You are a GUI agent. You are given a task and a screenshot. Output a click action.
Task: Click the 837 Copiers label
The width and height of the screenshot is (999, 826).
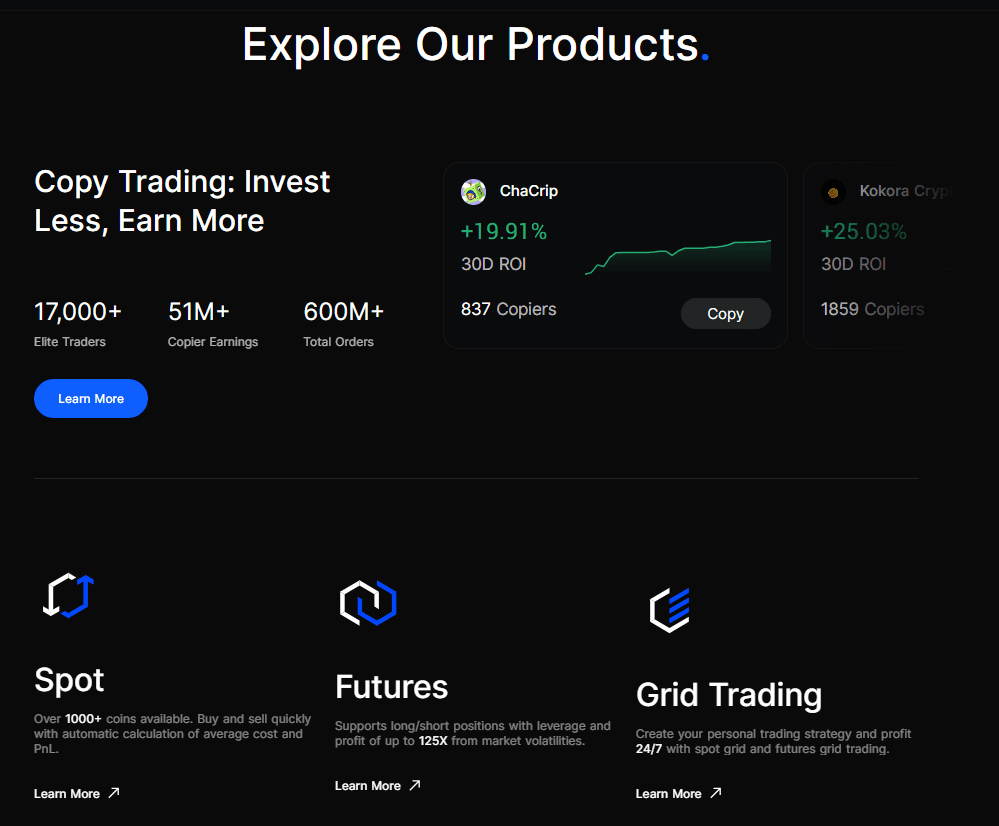tap(508, 309)
